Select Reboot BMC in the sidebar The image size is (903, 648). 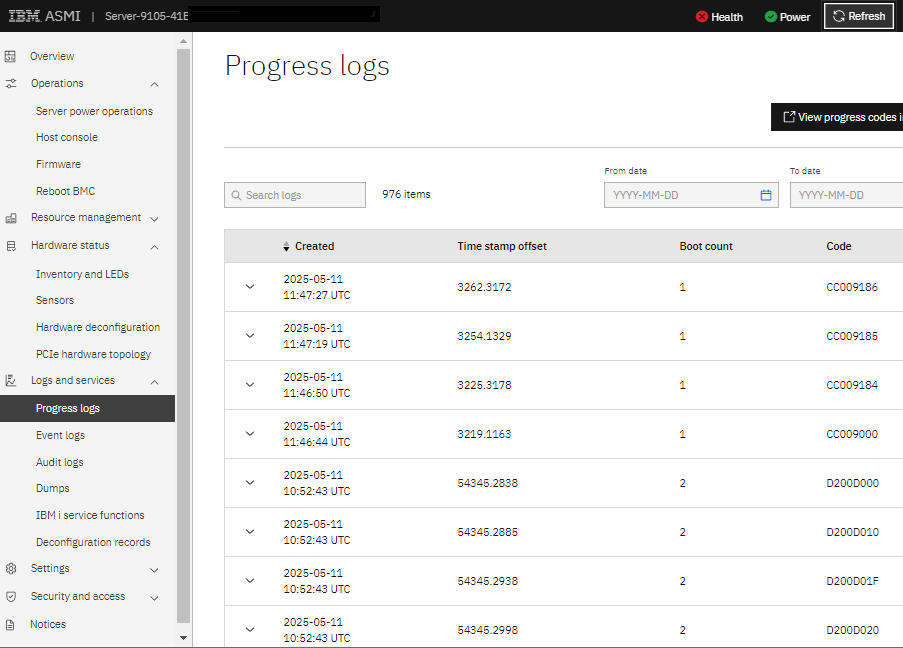[65, 191]
